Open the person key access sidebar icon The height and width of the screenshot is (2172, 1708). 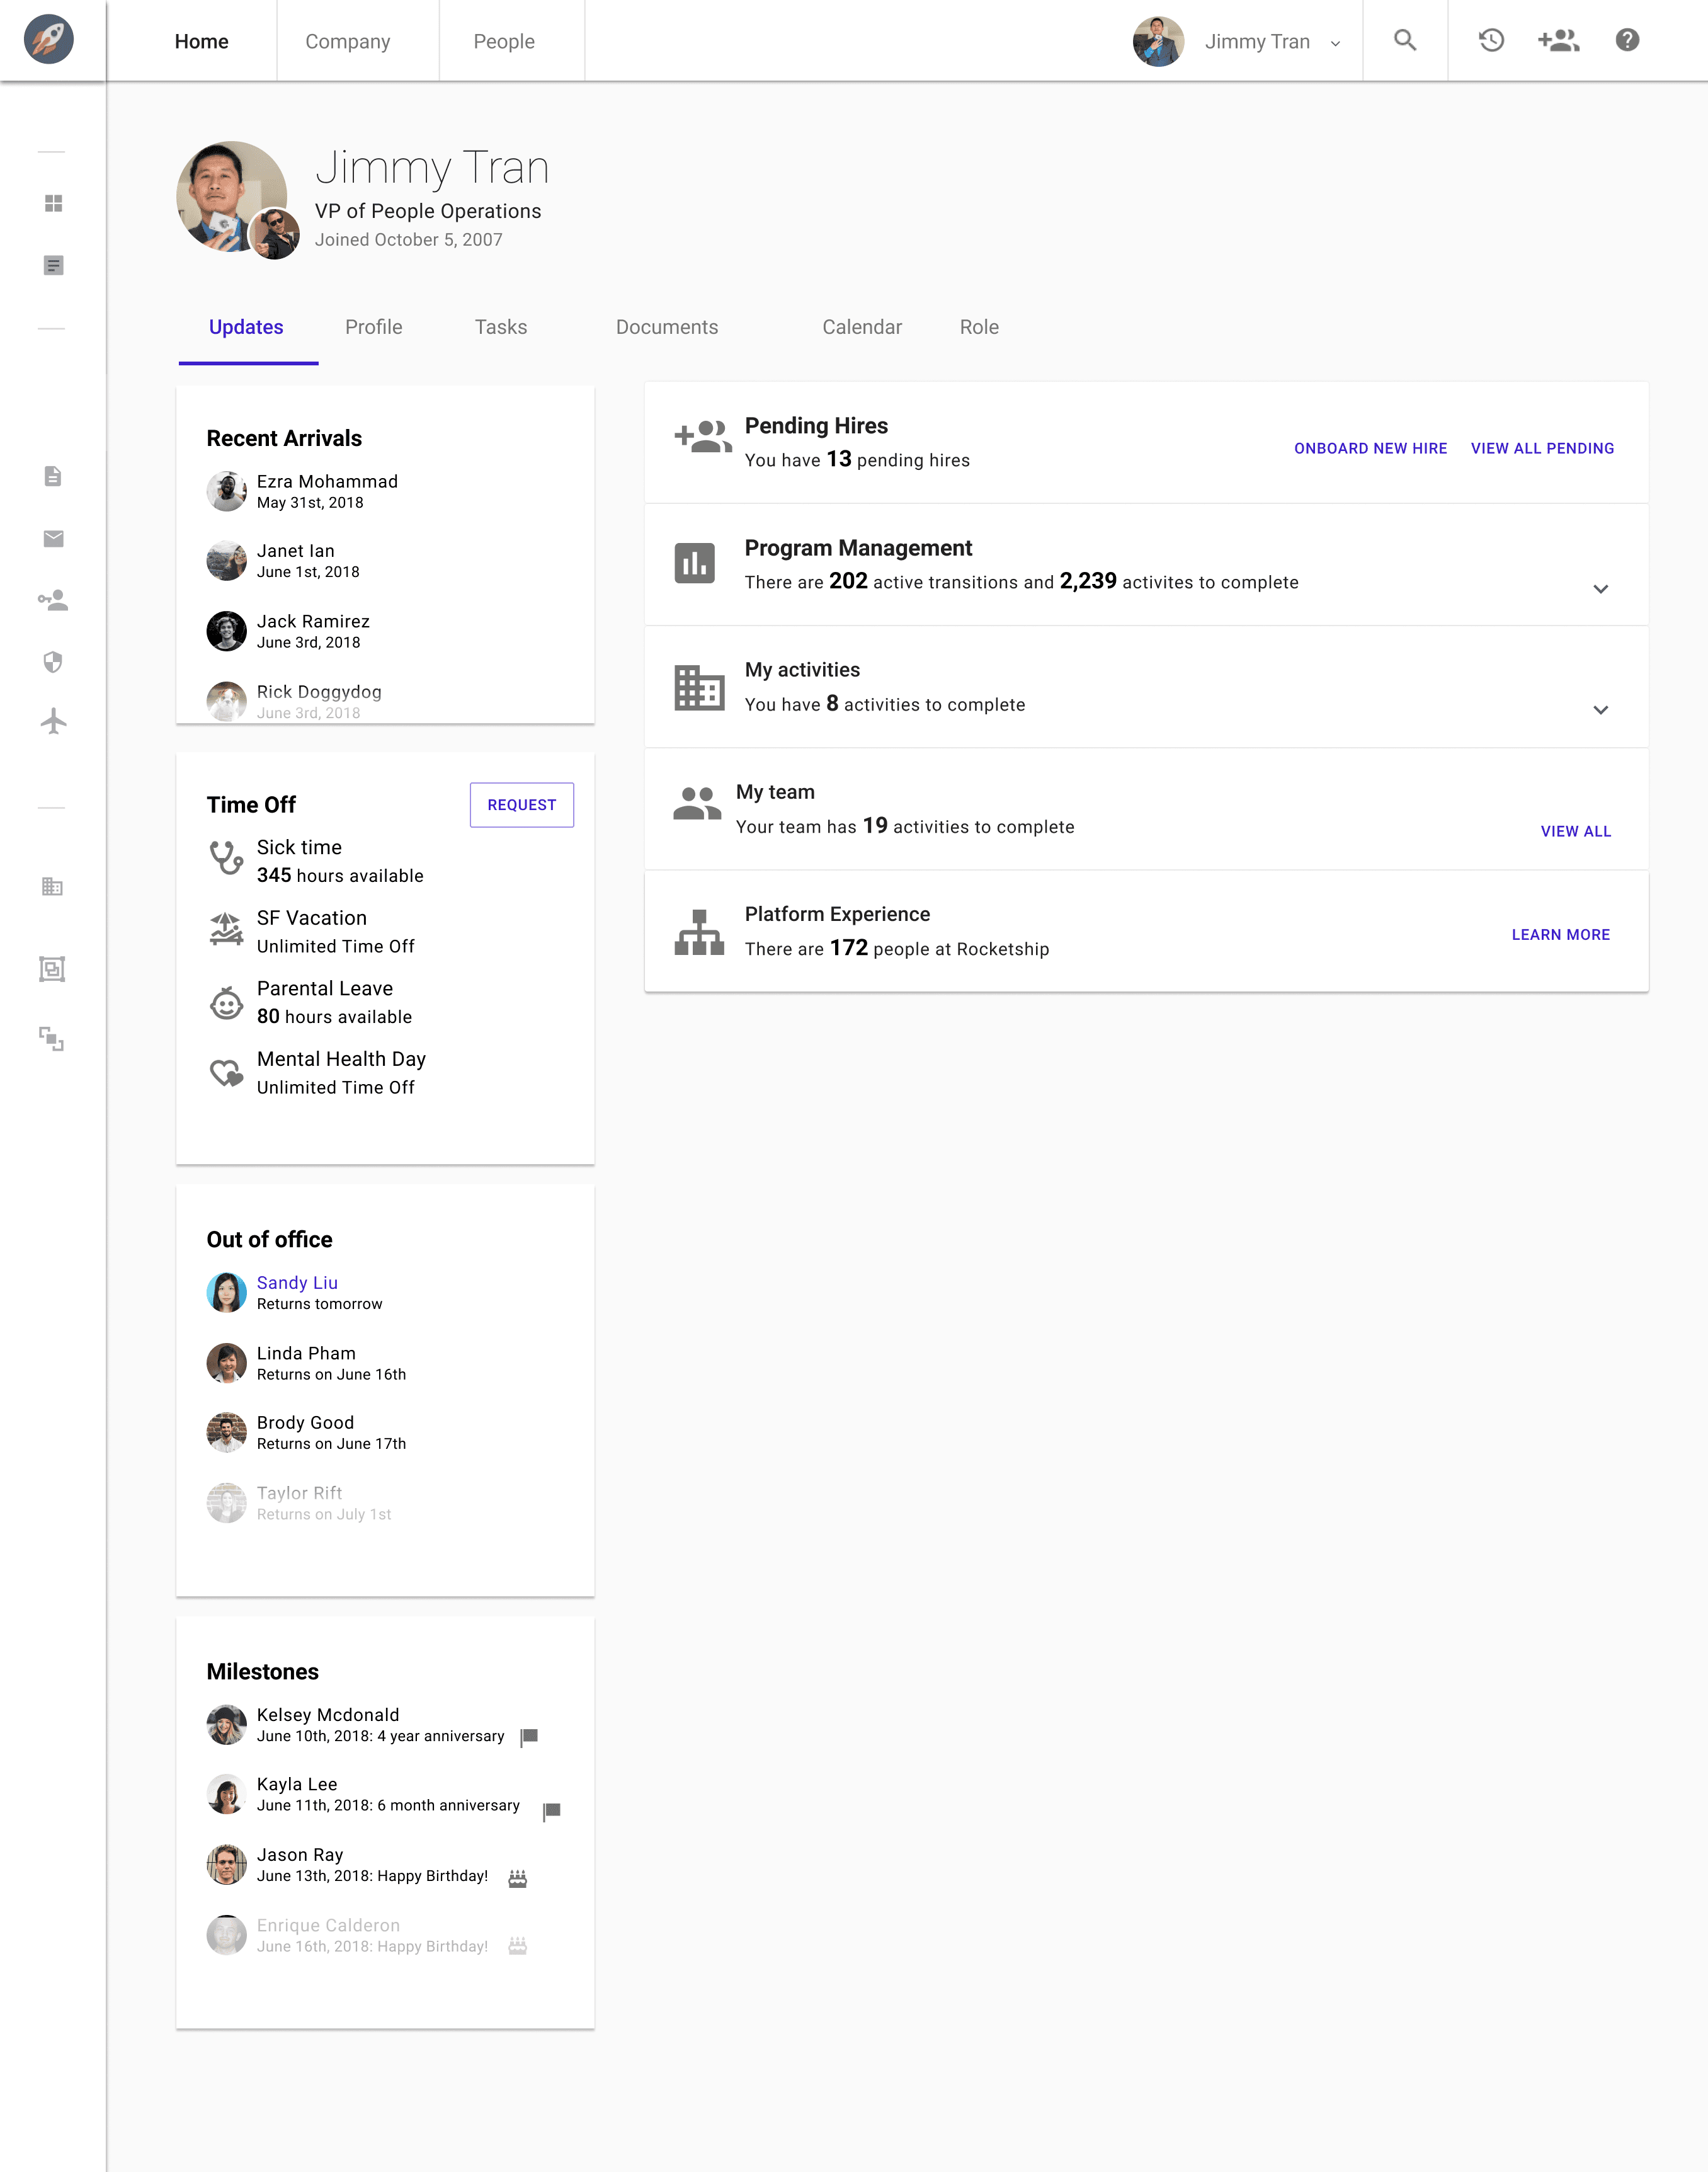click(x=53, y=600)
